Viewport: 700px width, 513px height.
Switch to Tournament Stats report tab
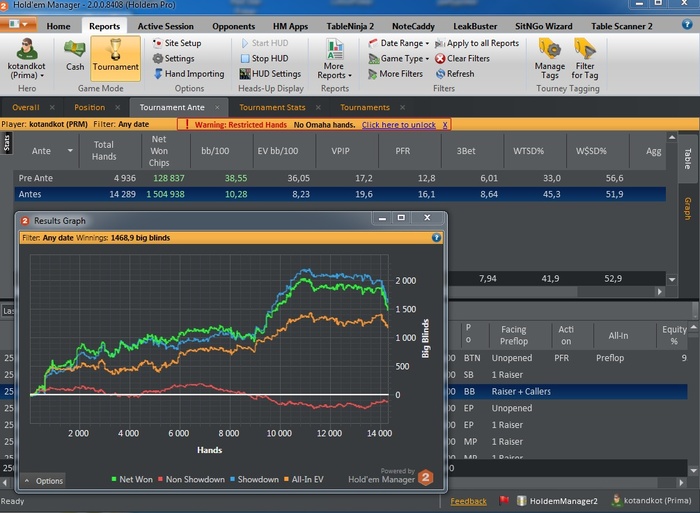click(272, 107)
